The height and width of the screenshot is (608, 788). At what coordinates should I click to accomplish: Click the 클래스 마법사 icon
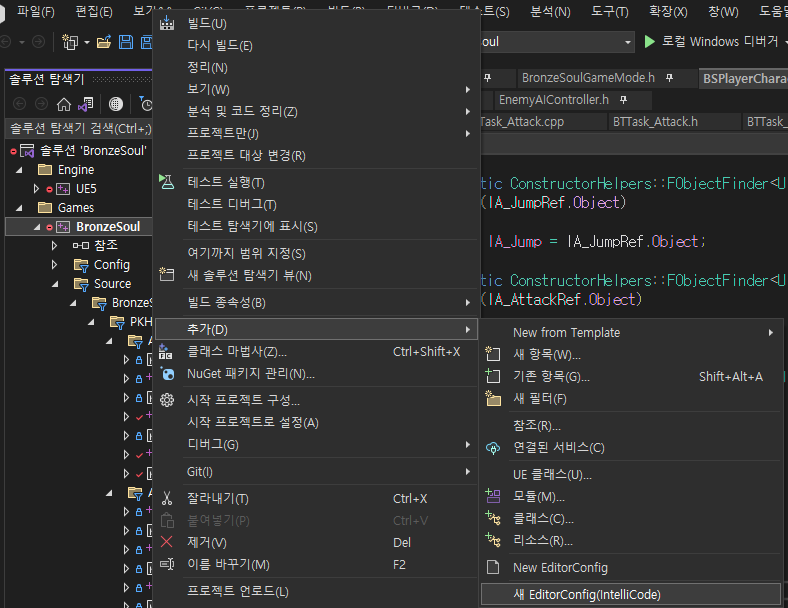(166, 352)
